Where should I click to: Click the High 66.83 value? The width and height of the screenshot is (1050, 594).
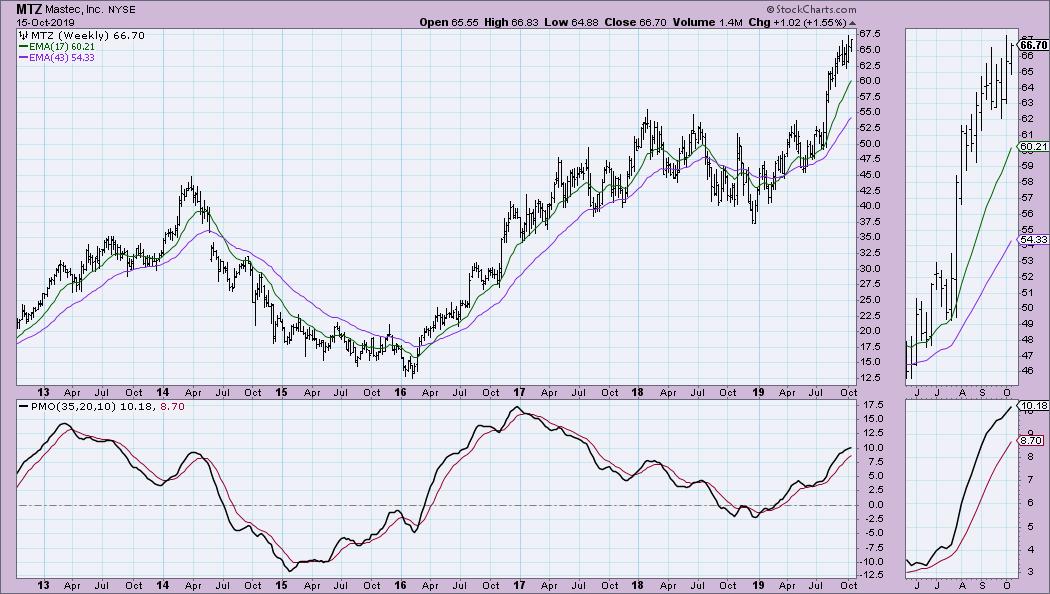tap(512, 22)
